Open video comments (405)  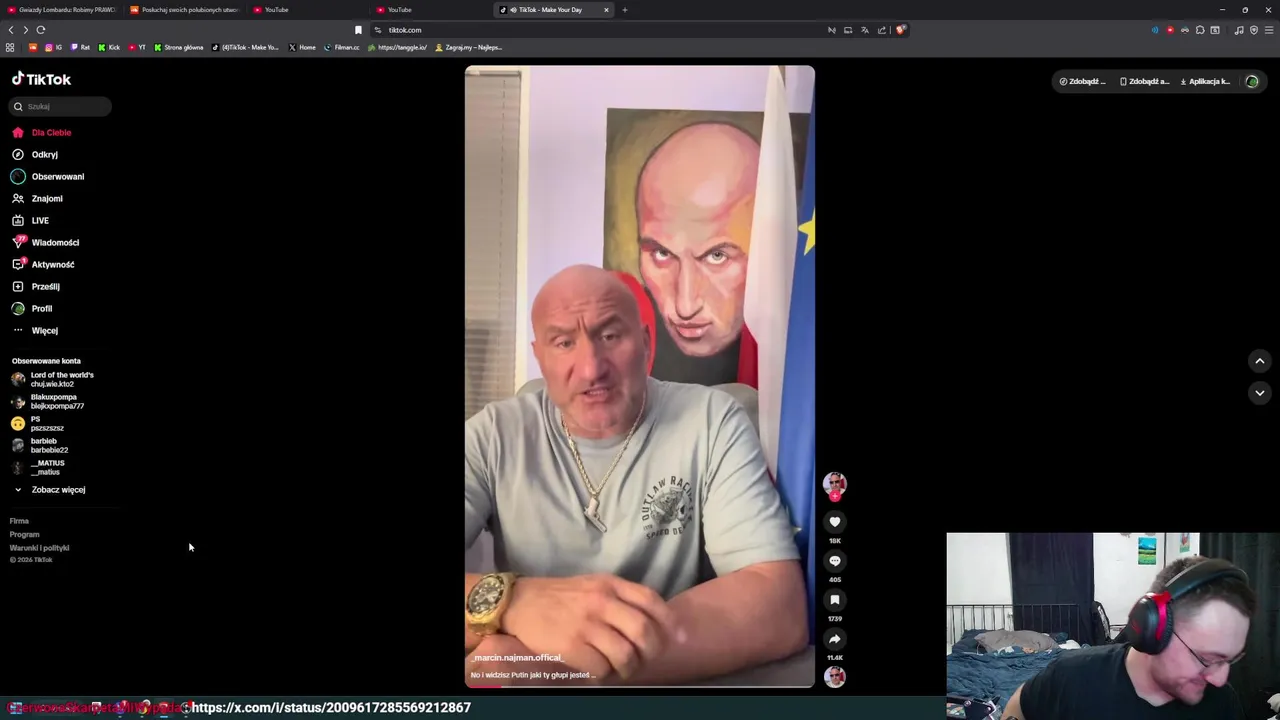[835, 561]
